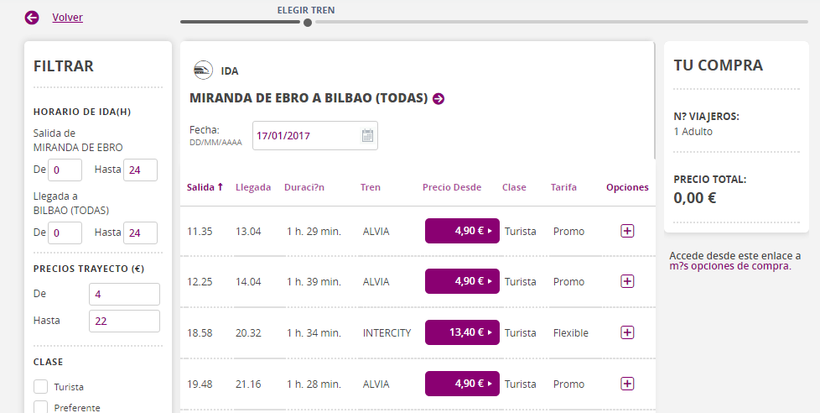820x413 pixels.
Task: Click the arrow icon after route title
Action: [438, 98]
